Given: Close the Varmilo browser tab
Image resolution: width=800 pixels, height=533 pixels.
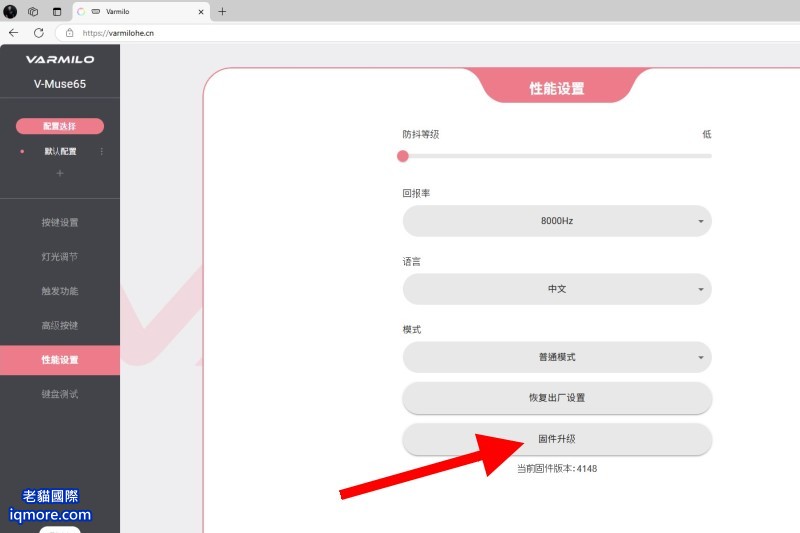Looking at the screenshot, I should click(x=201, y=12).
